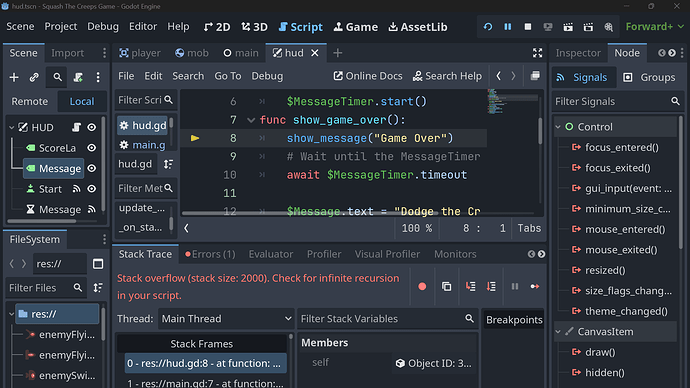Copy error message icon
The image size is (690, 388).
[x=446, y=287]
